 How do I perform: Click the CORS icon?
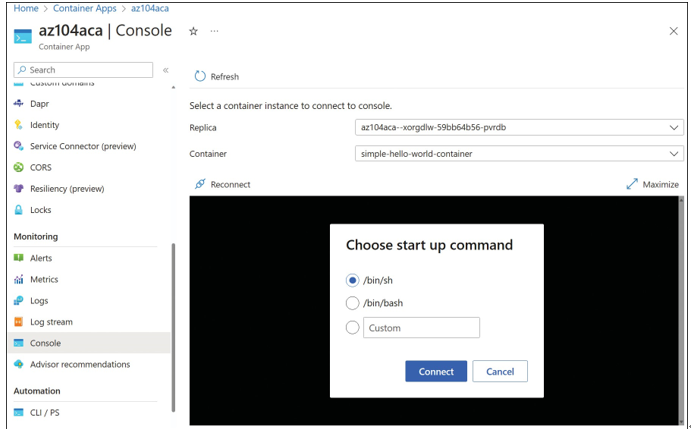click(x=19, y=167)
